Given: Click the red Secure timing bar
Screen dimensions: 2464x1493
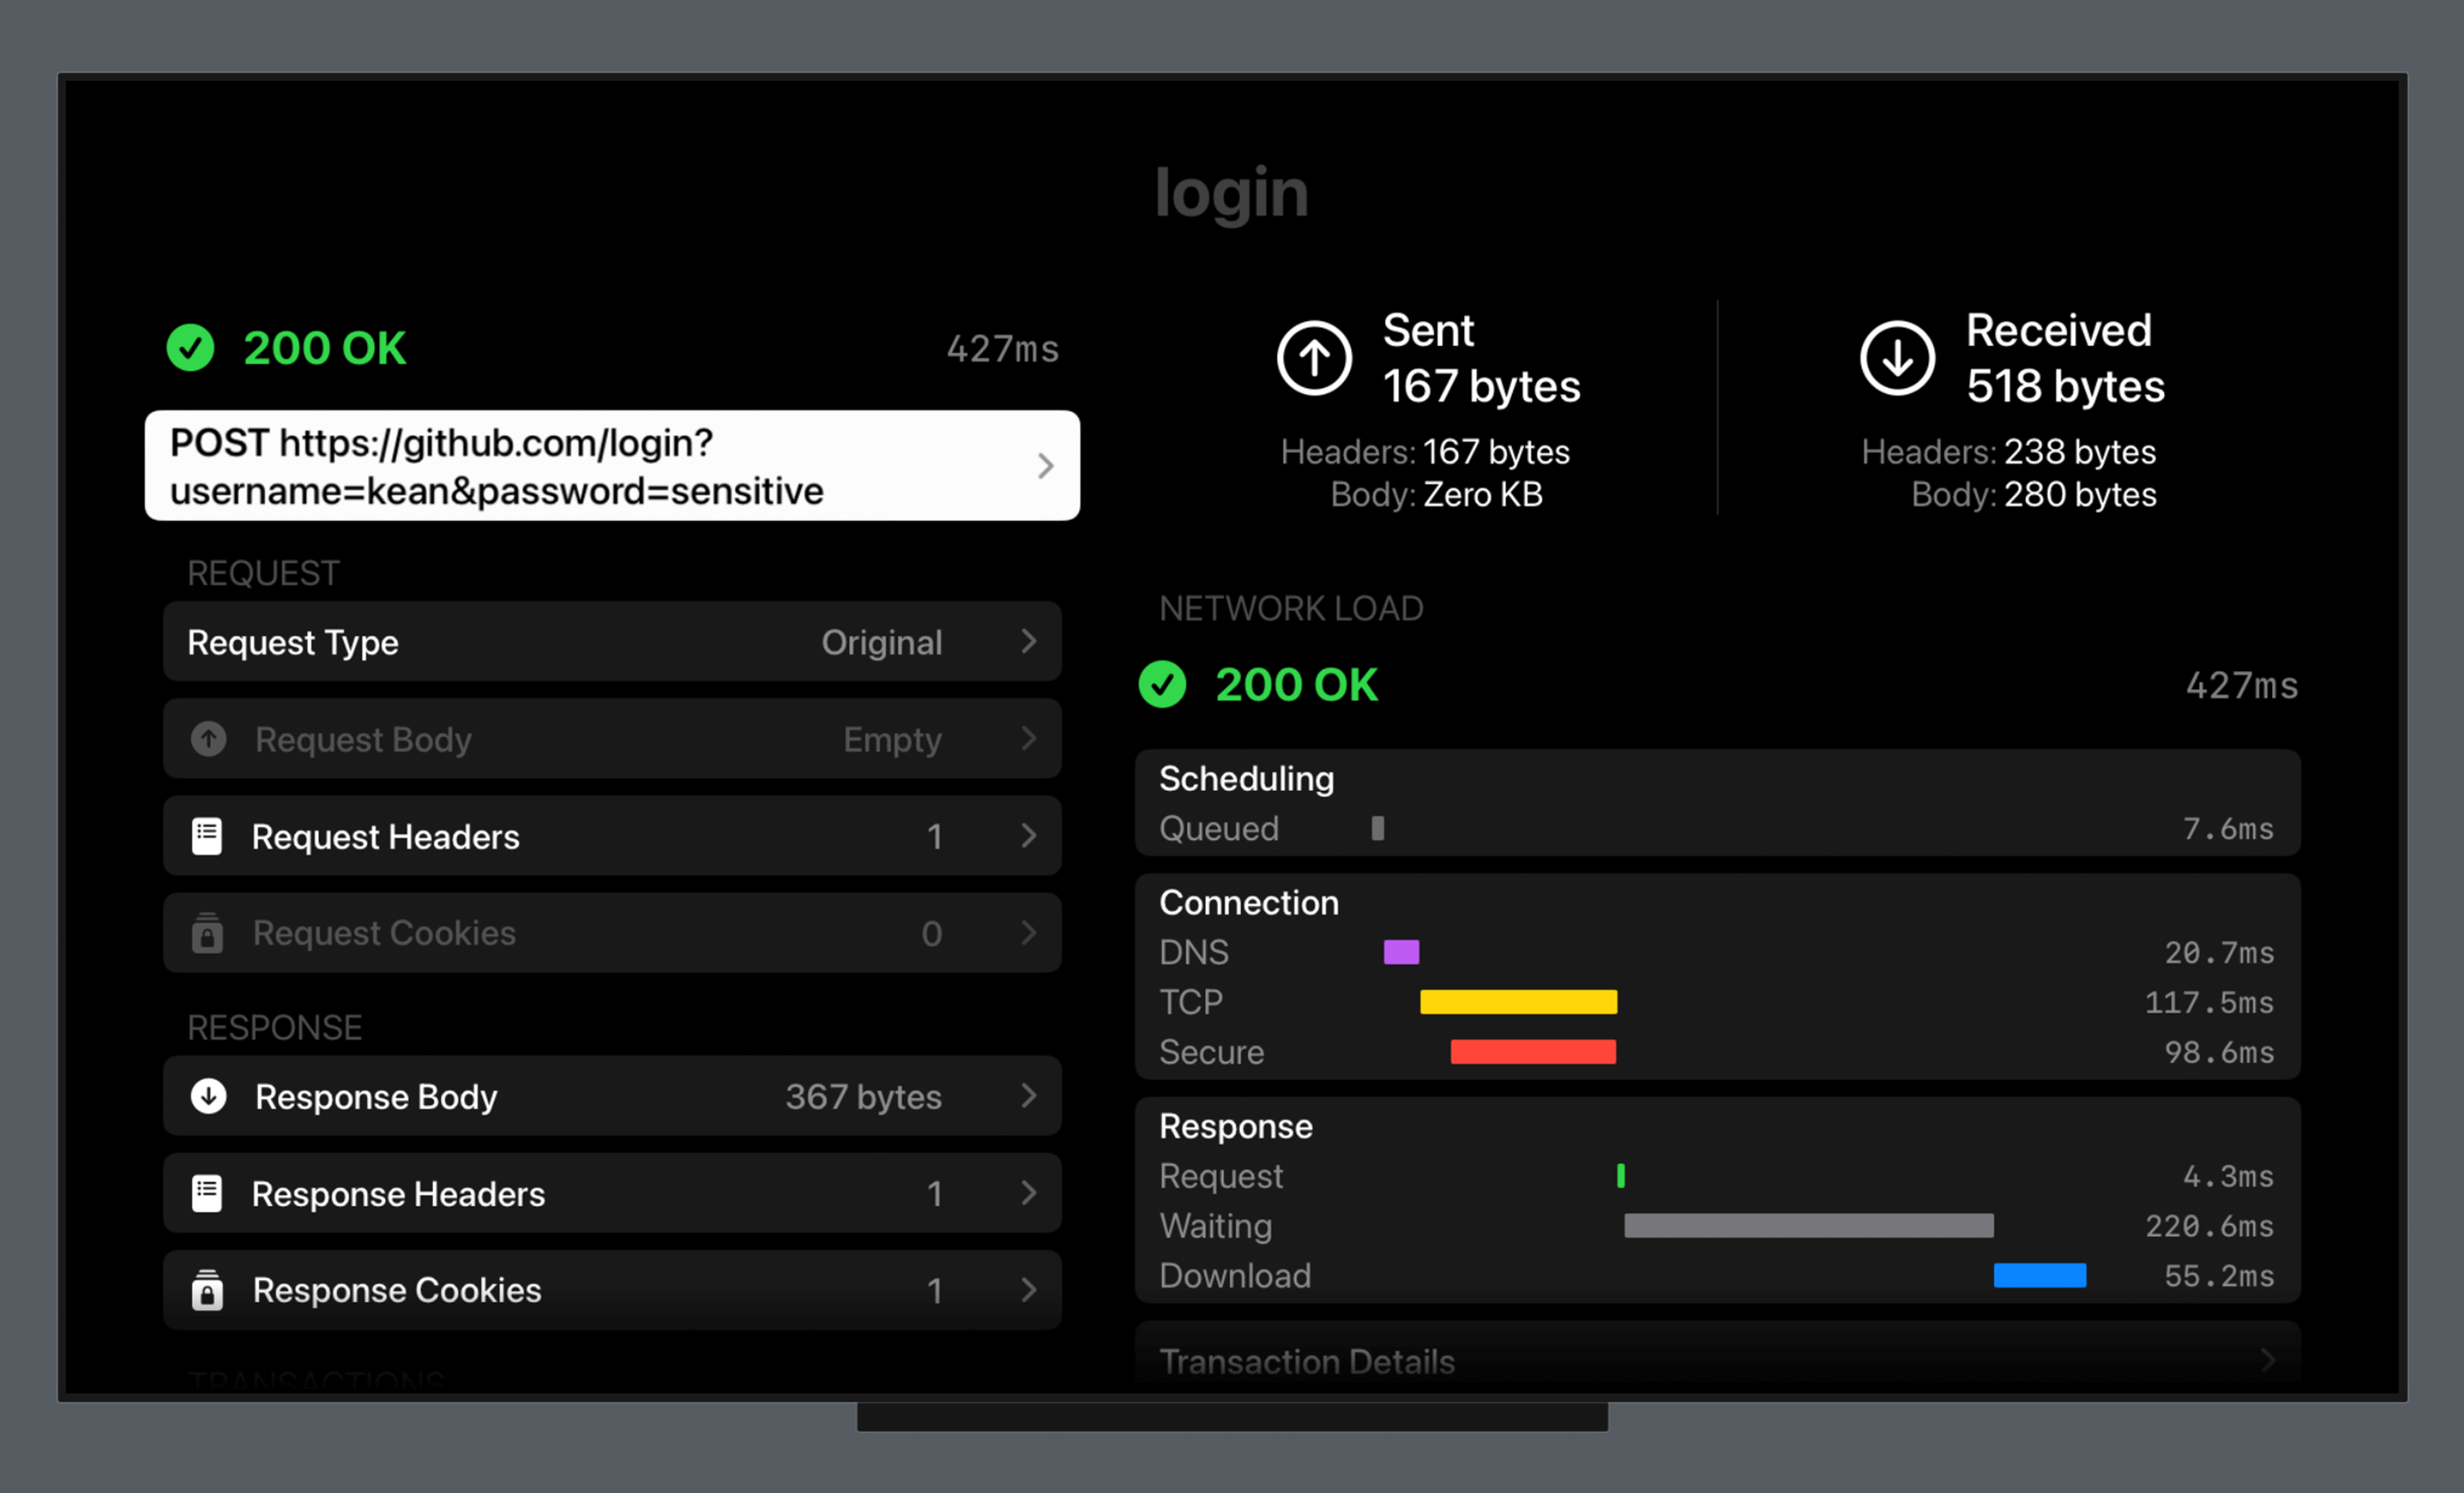Looking at the screenshot, I should coord(1533,1051).
